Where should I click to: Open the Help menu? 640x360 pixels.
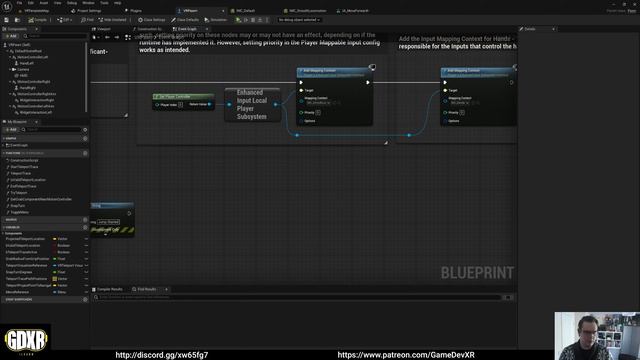(118, 3)
